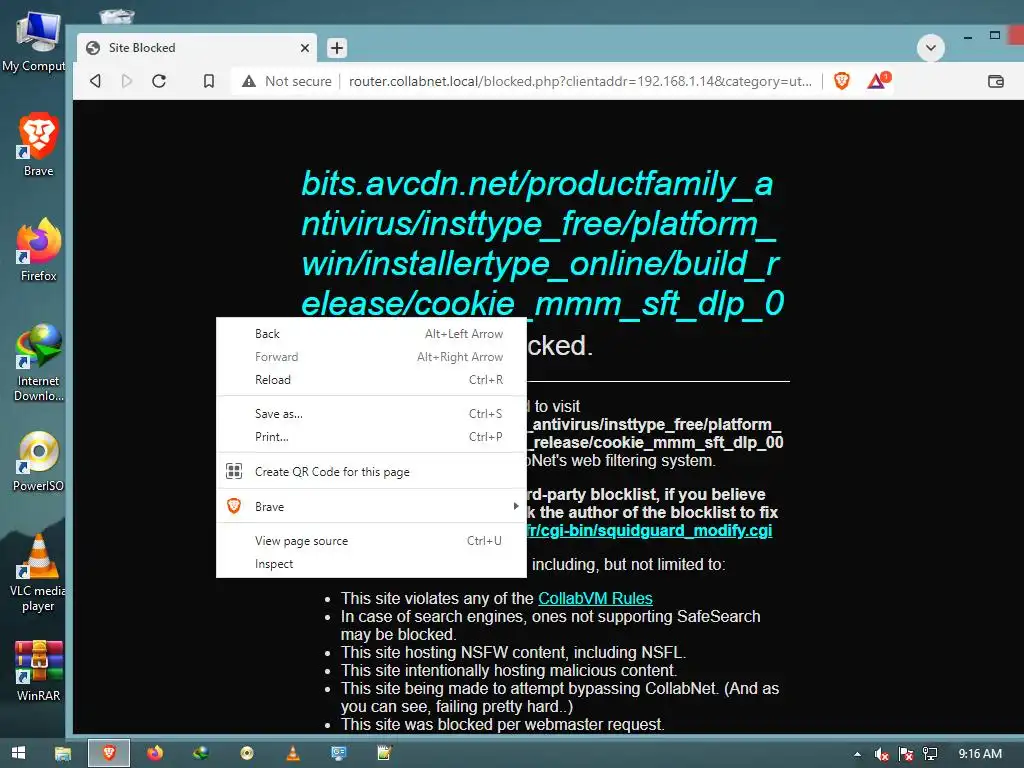Close the Site Blocked tab
This screenshot has width=1024, height=768.
[x=304, y=48]
